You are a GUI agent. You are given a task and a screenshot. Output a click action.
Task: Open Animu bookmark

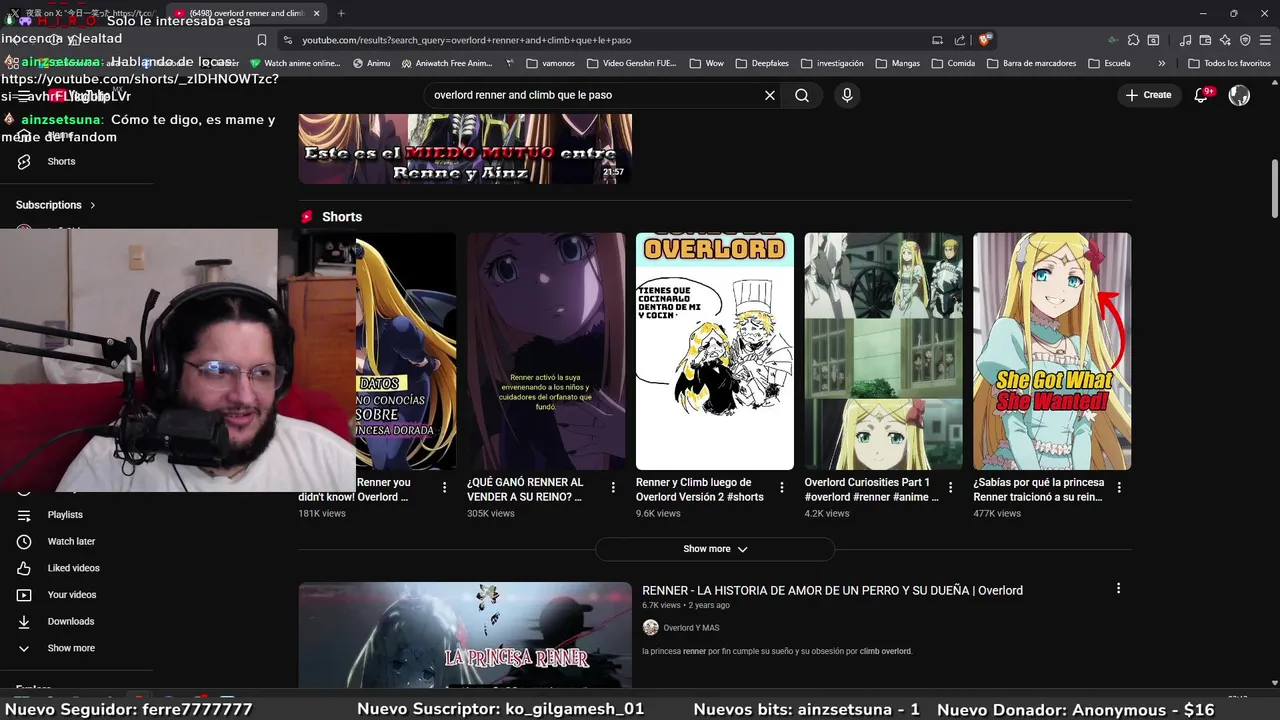pyautogui.click(x=371, y=63)
